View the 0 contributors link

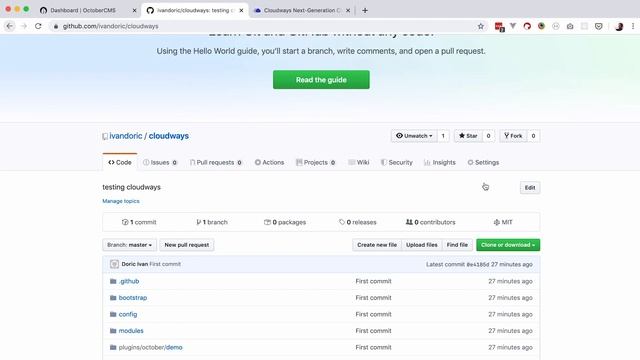[431, 222]
